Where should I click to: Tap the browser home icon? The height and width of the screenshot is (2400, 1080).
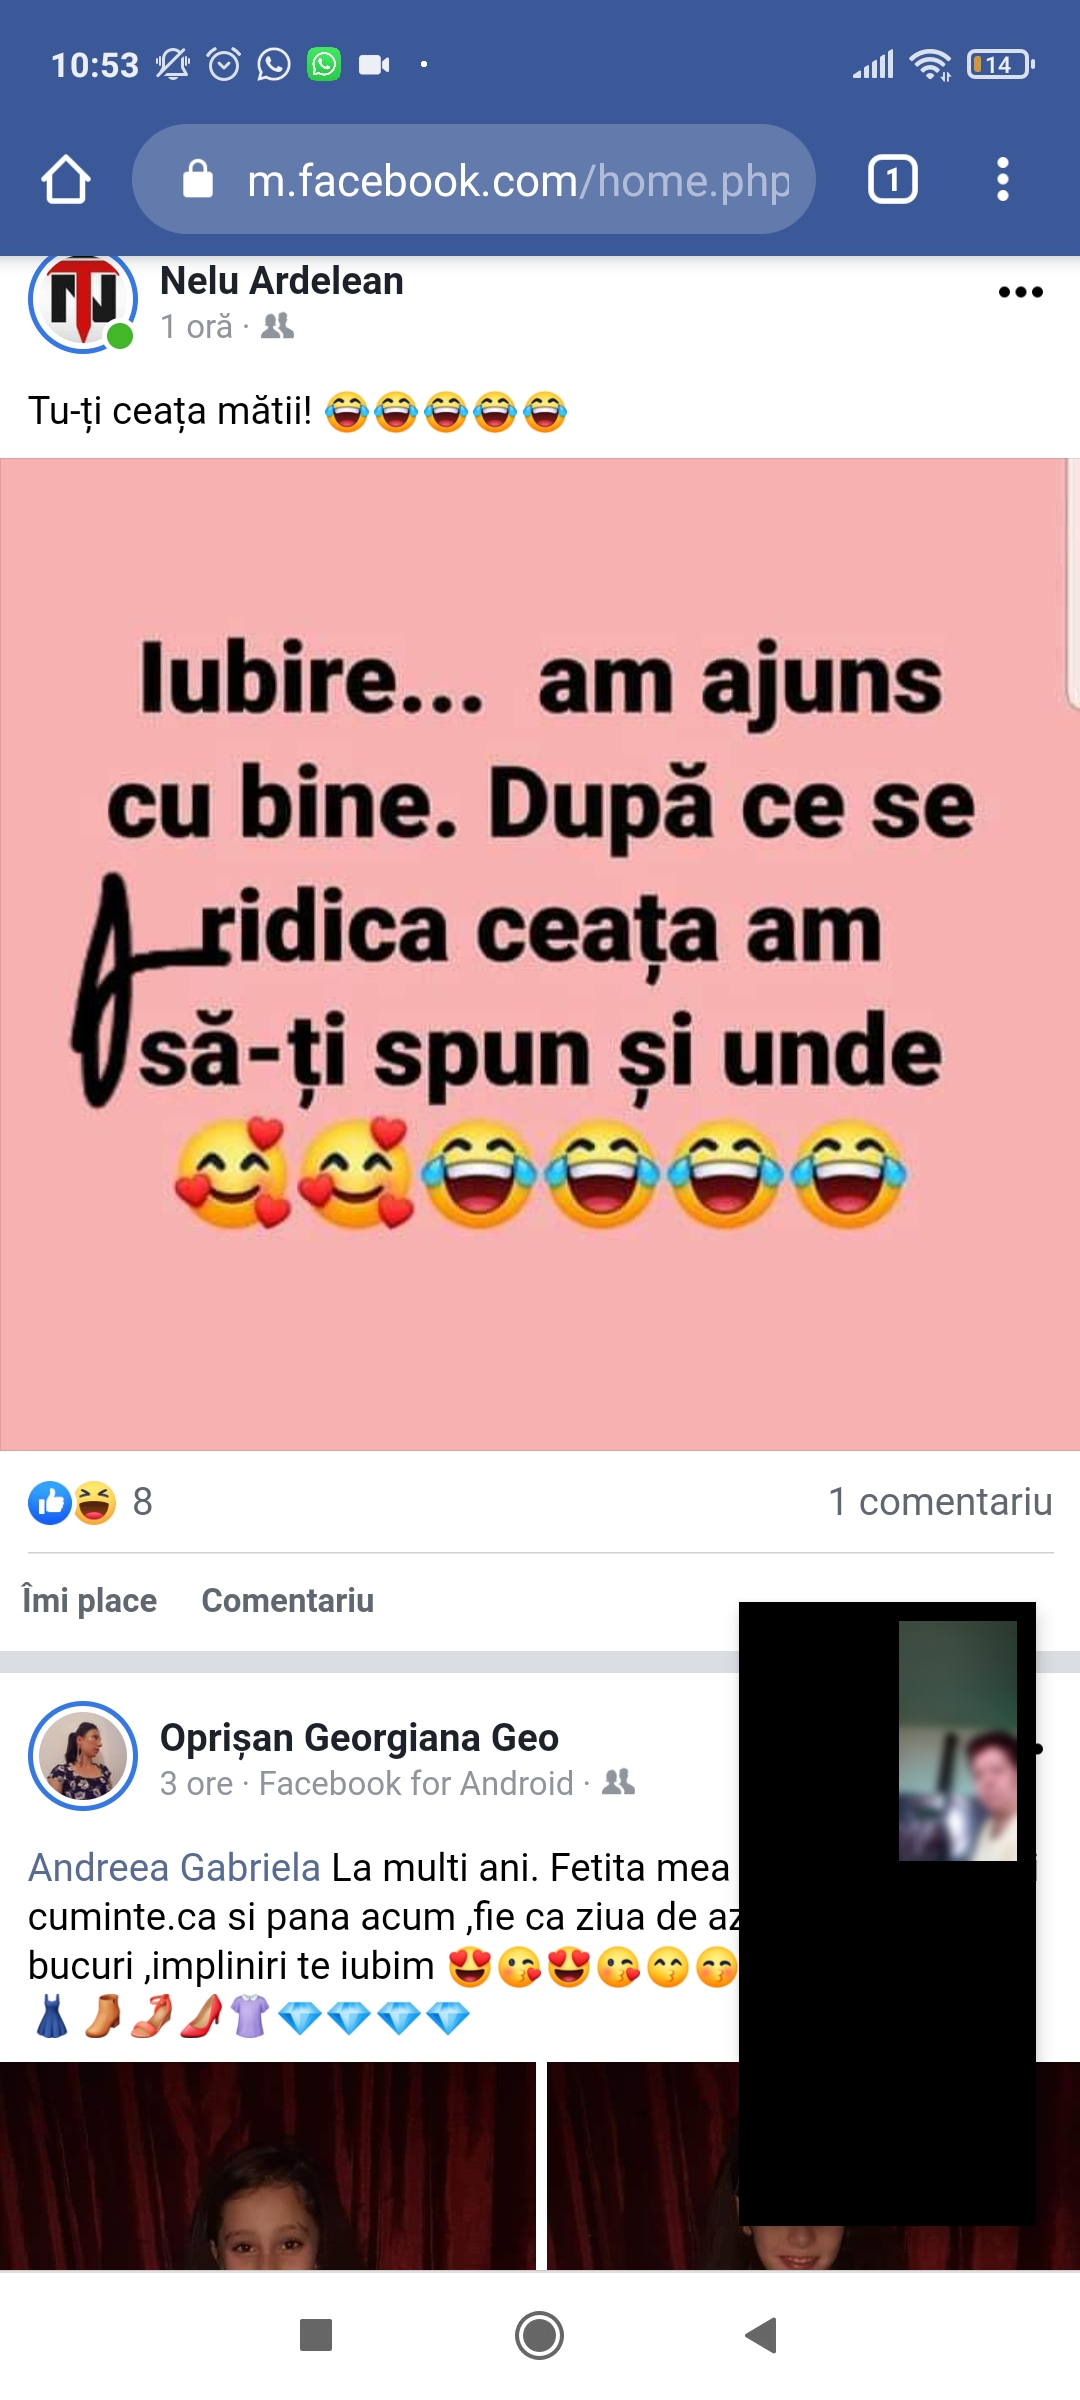click(66, 180)
